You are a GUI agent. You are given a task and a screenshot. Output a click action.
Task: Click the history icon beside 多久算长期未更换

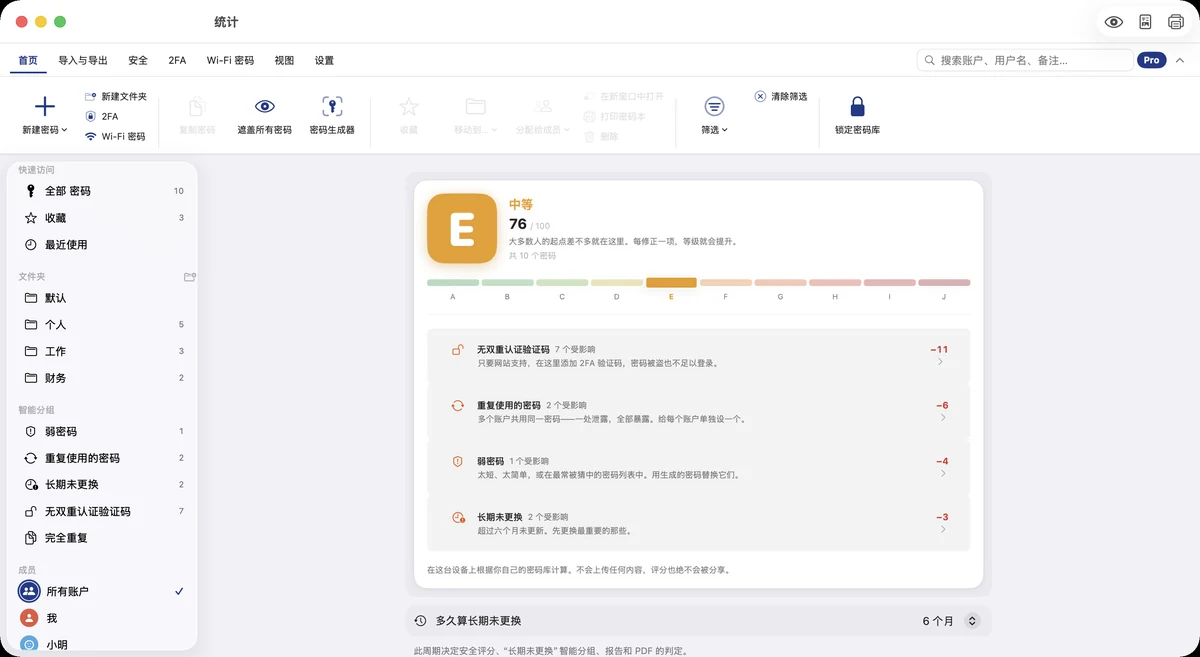coord(421,621)
